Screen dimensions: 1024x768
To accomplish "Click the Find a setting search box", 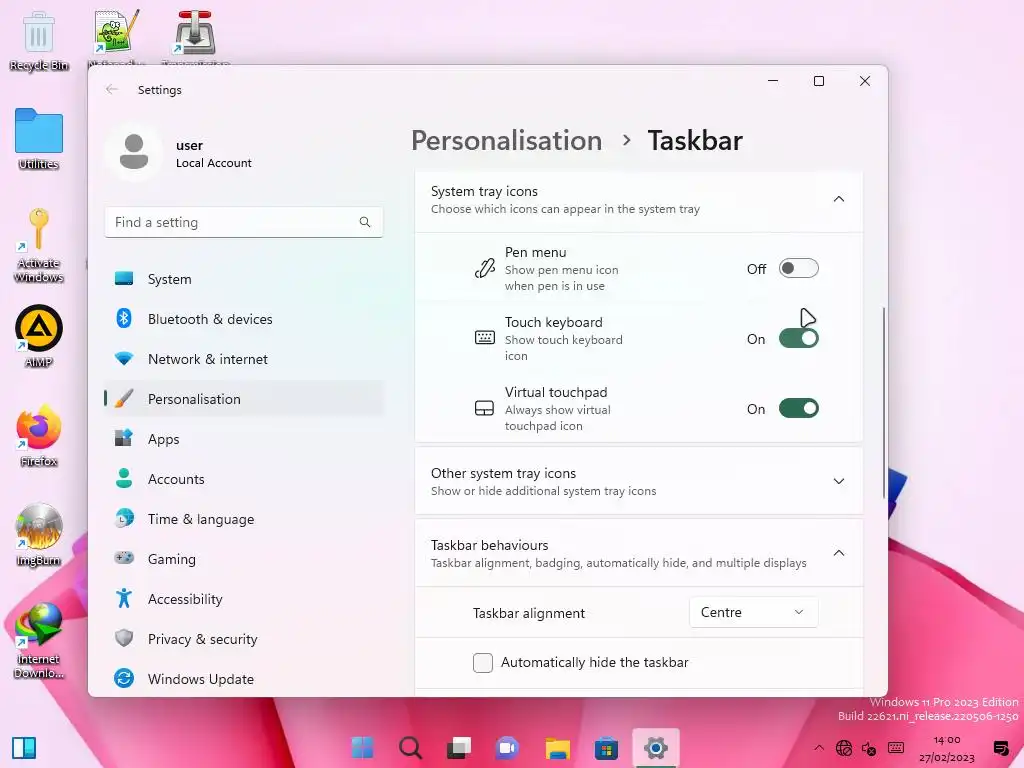I will 244,222.
